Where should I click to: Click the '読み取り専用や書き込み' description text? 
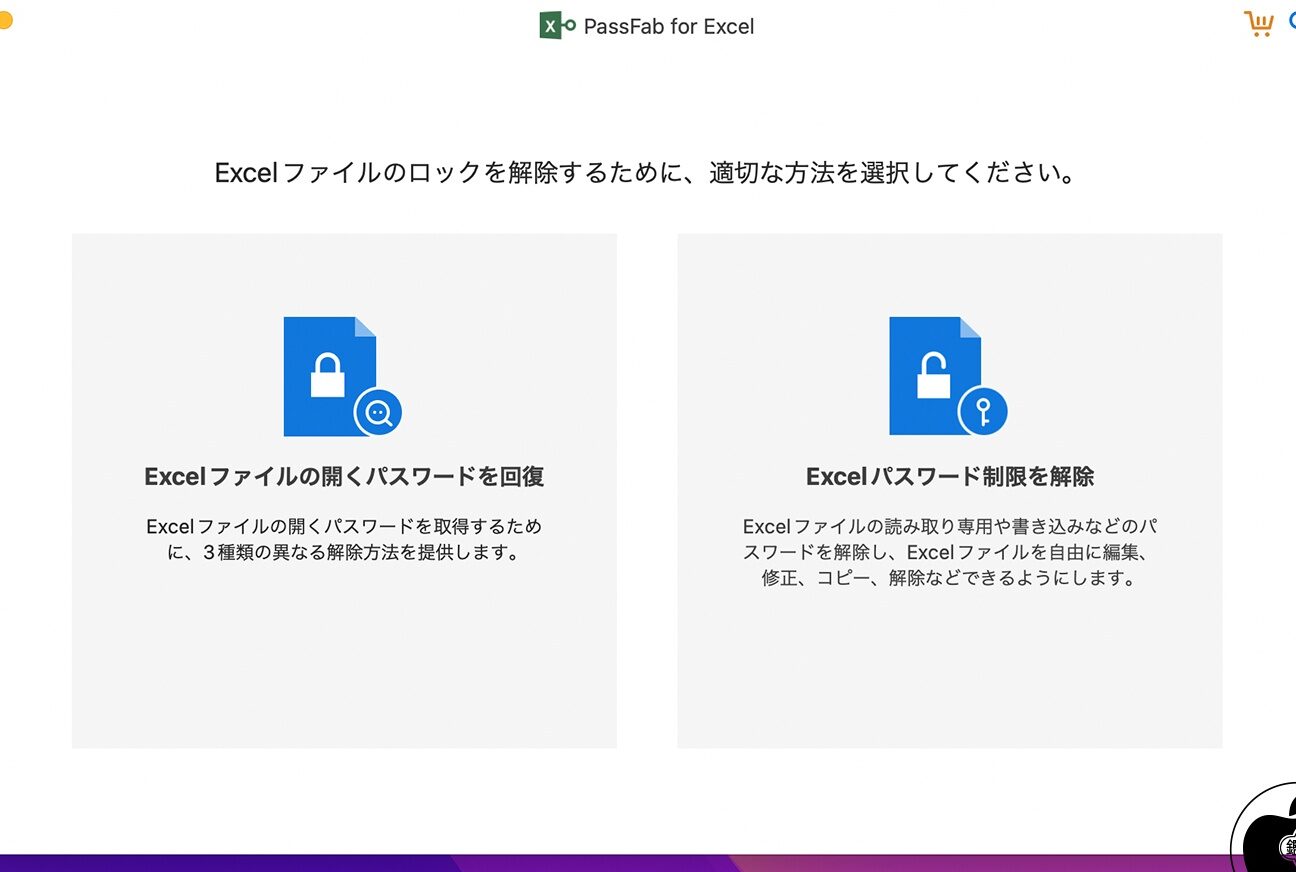coord(949,526)
